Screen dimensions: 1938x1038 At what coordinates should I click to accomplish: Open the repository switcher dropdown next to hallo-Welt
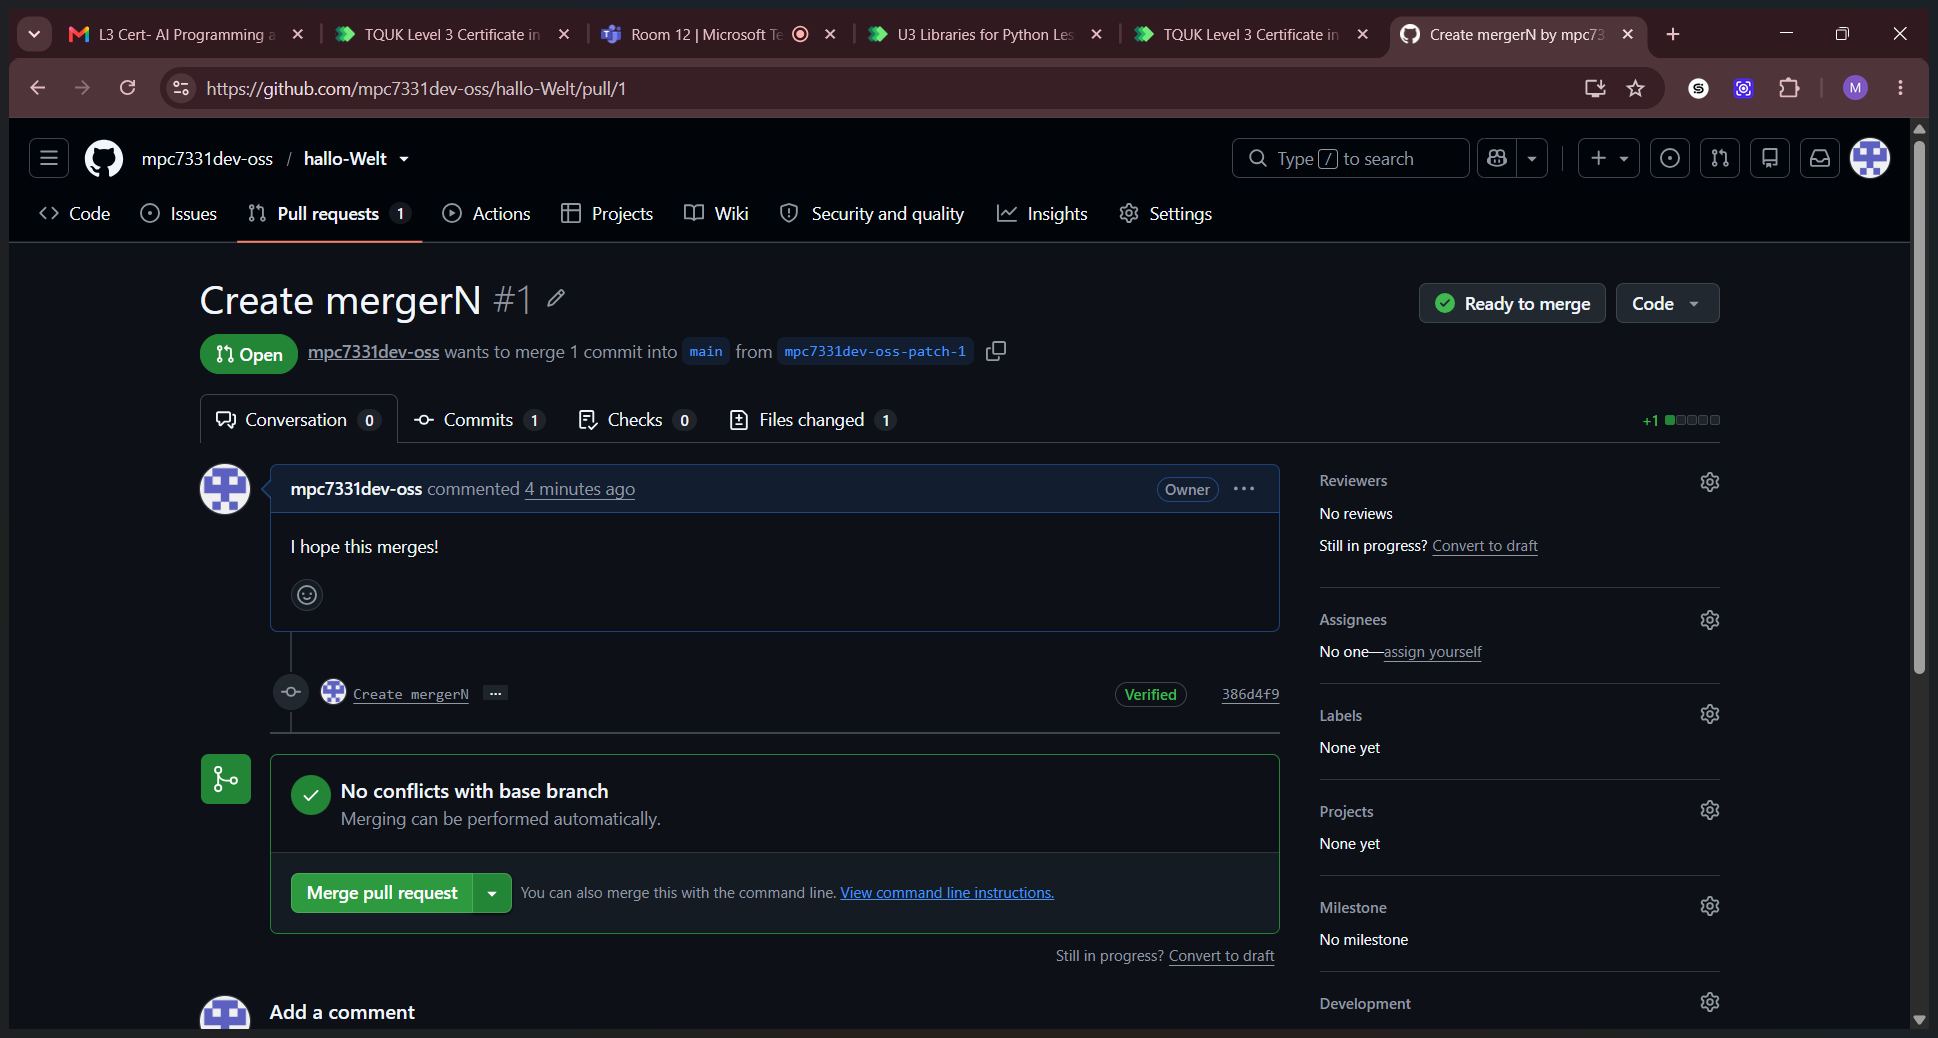tap(404, 159)
